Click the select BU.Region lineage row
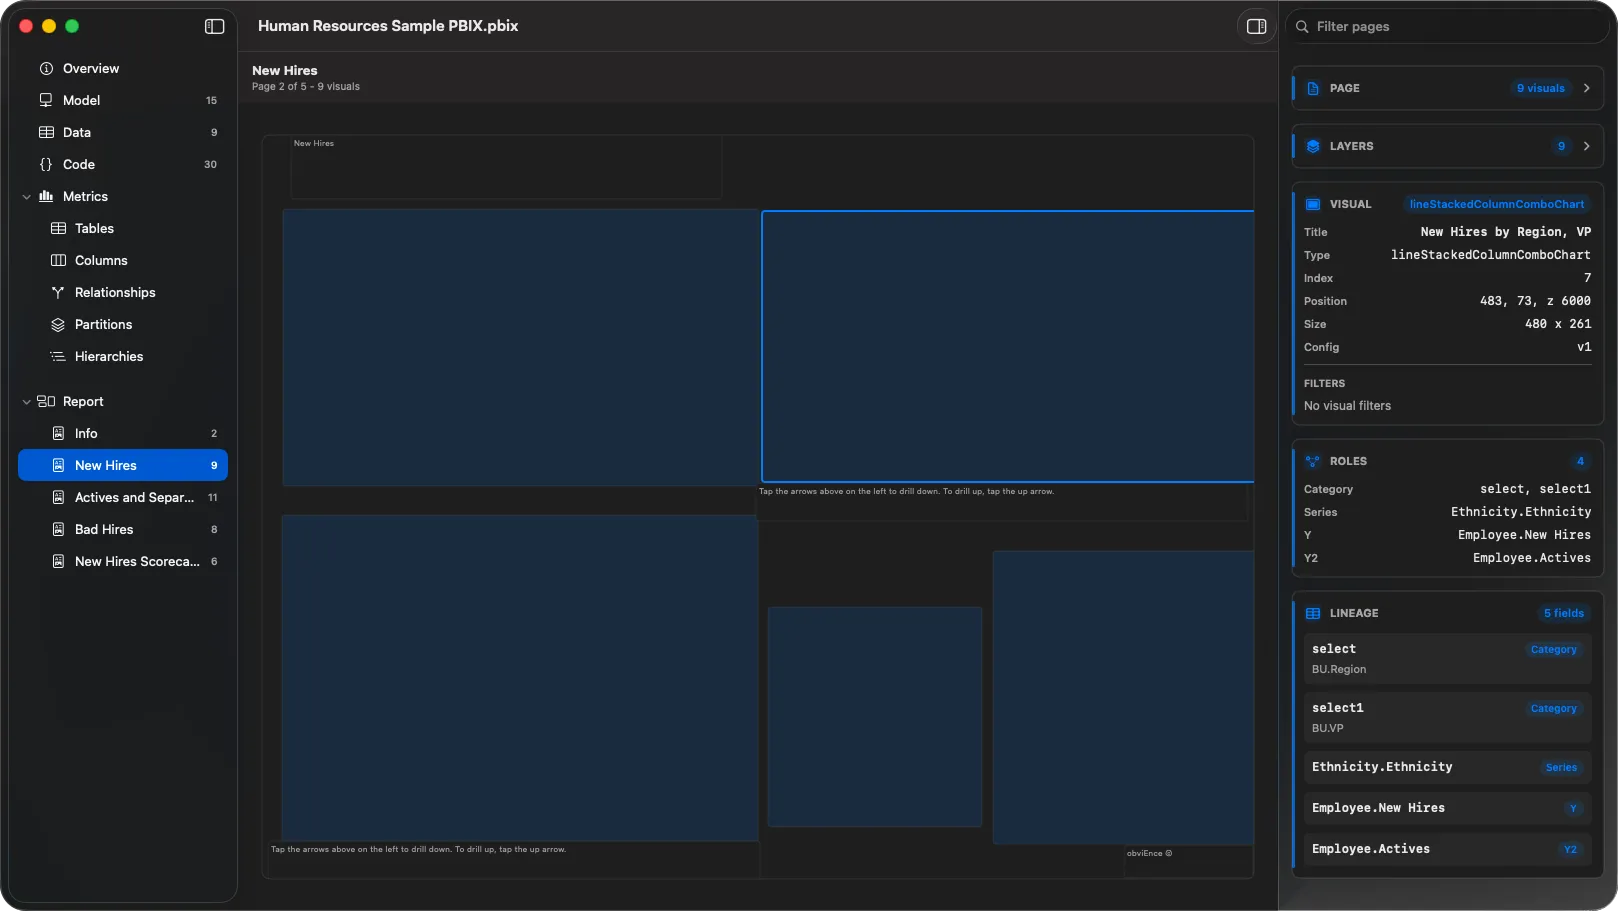The height and width of the screenshot is (911, 1618). (x=1447, y=658)
